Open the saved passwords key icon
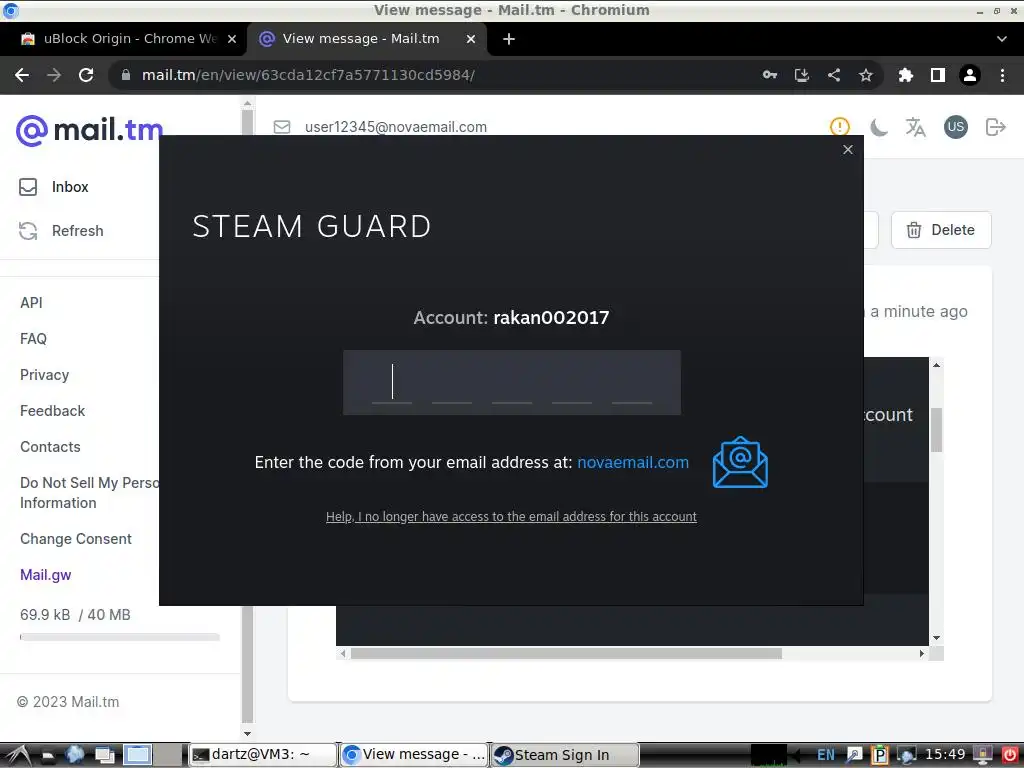The width and height of the screenshot is (1024, 768). coord(770,75)
